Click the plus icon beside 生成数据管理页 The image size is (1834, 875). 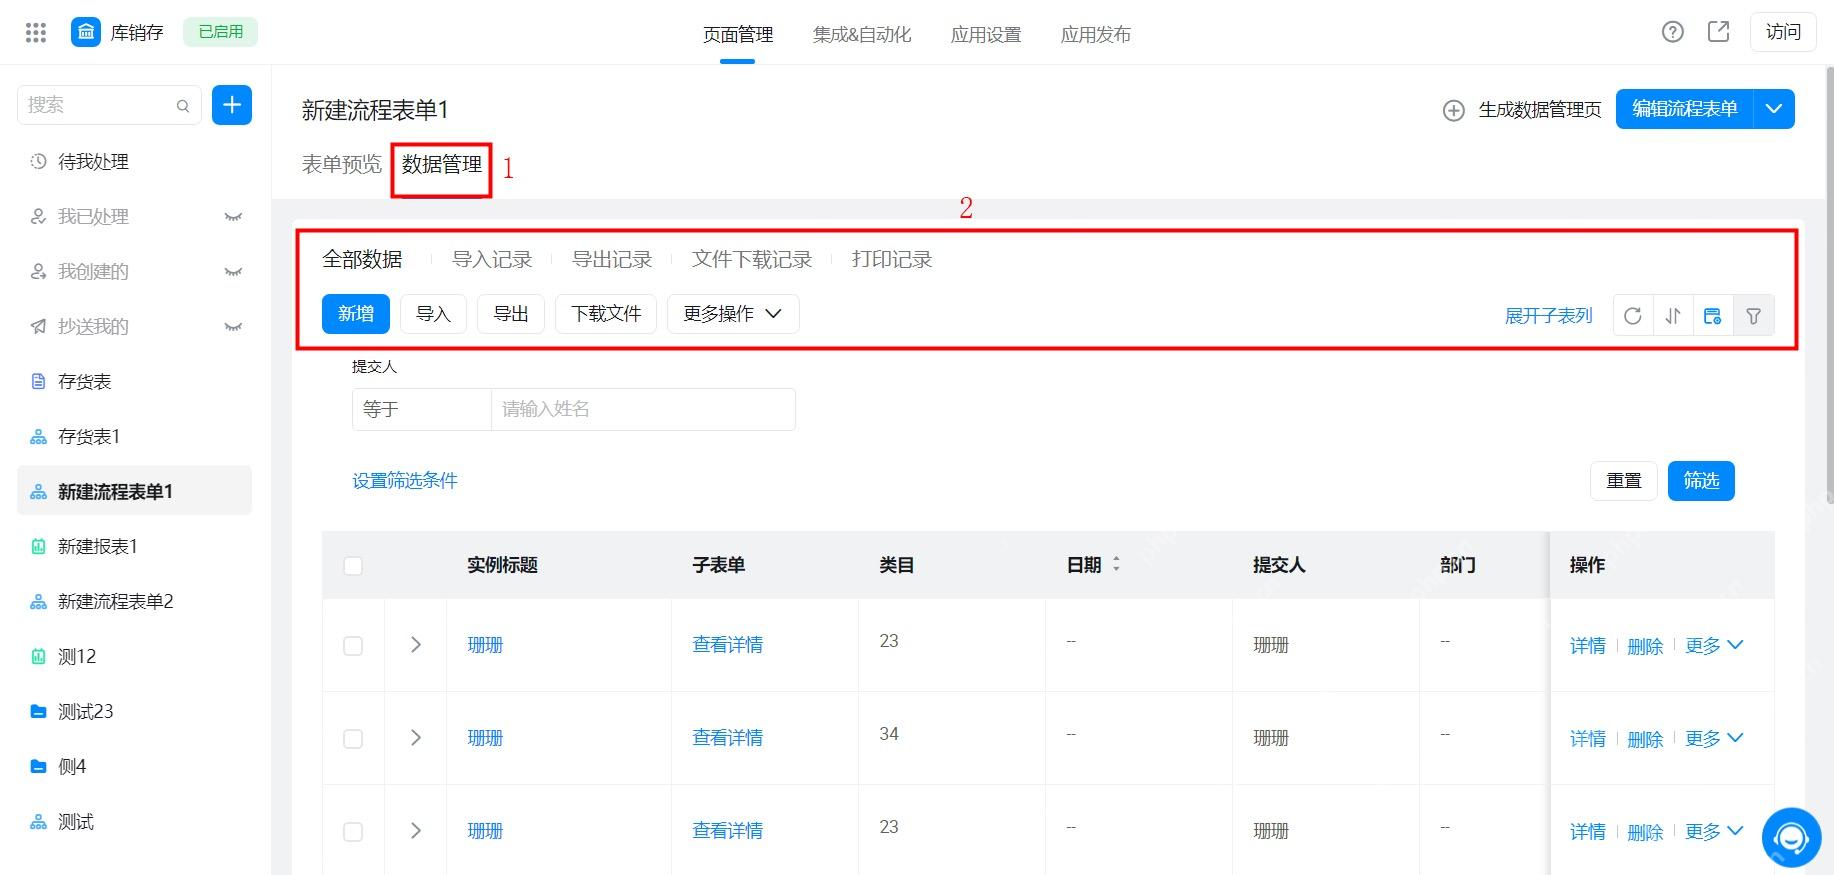point(1454,110)
